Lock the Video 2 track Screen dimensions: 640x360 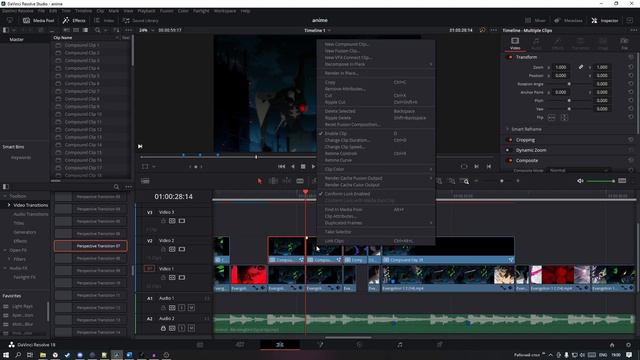[163, 249]
